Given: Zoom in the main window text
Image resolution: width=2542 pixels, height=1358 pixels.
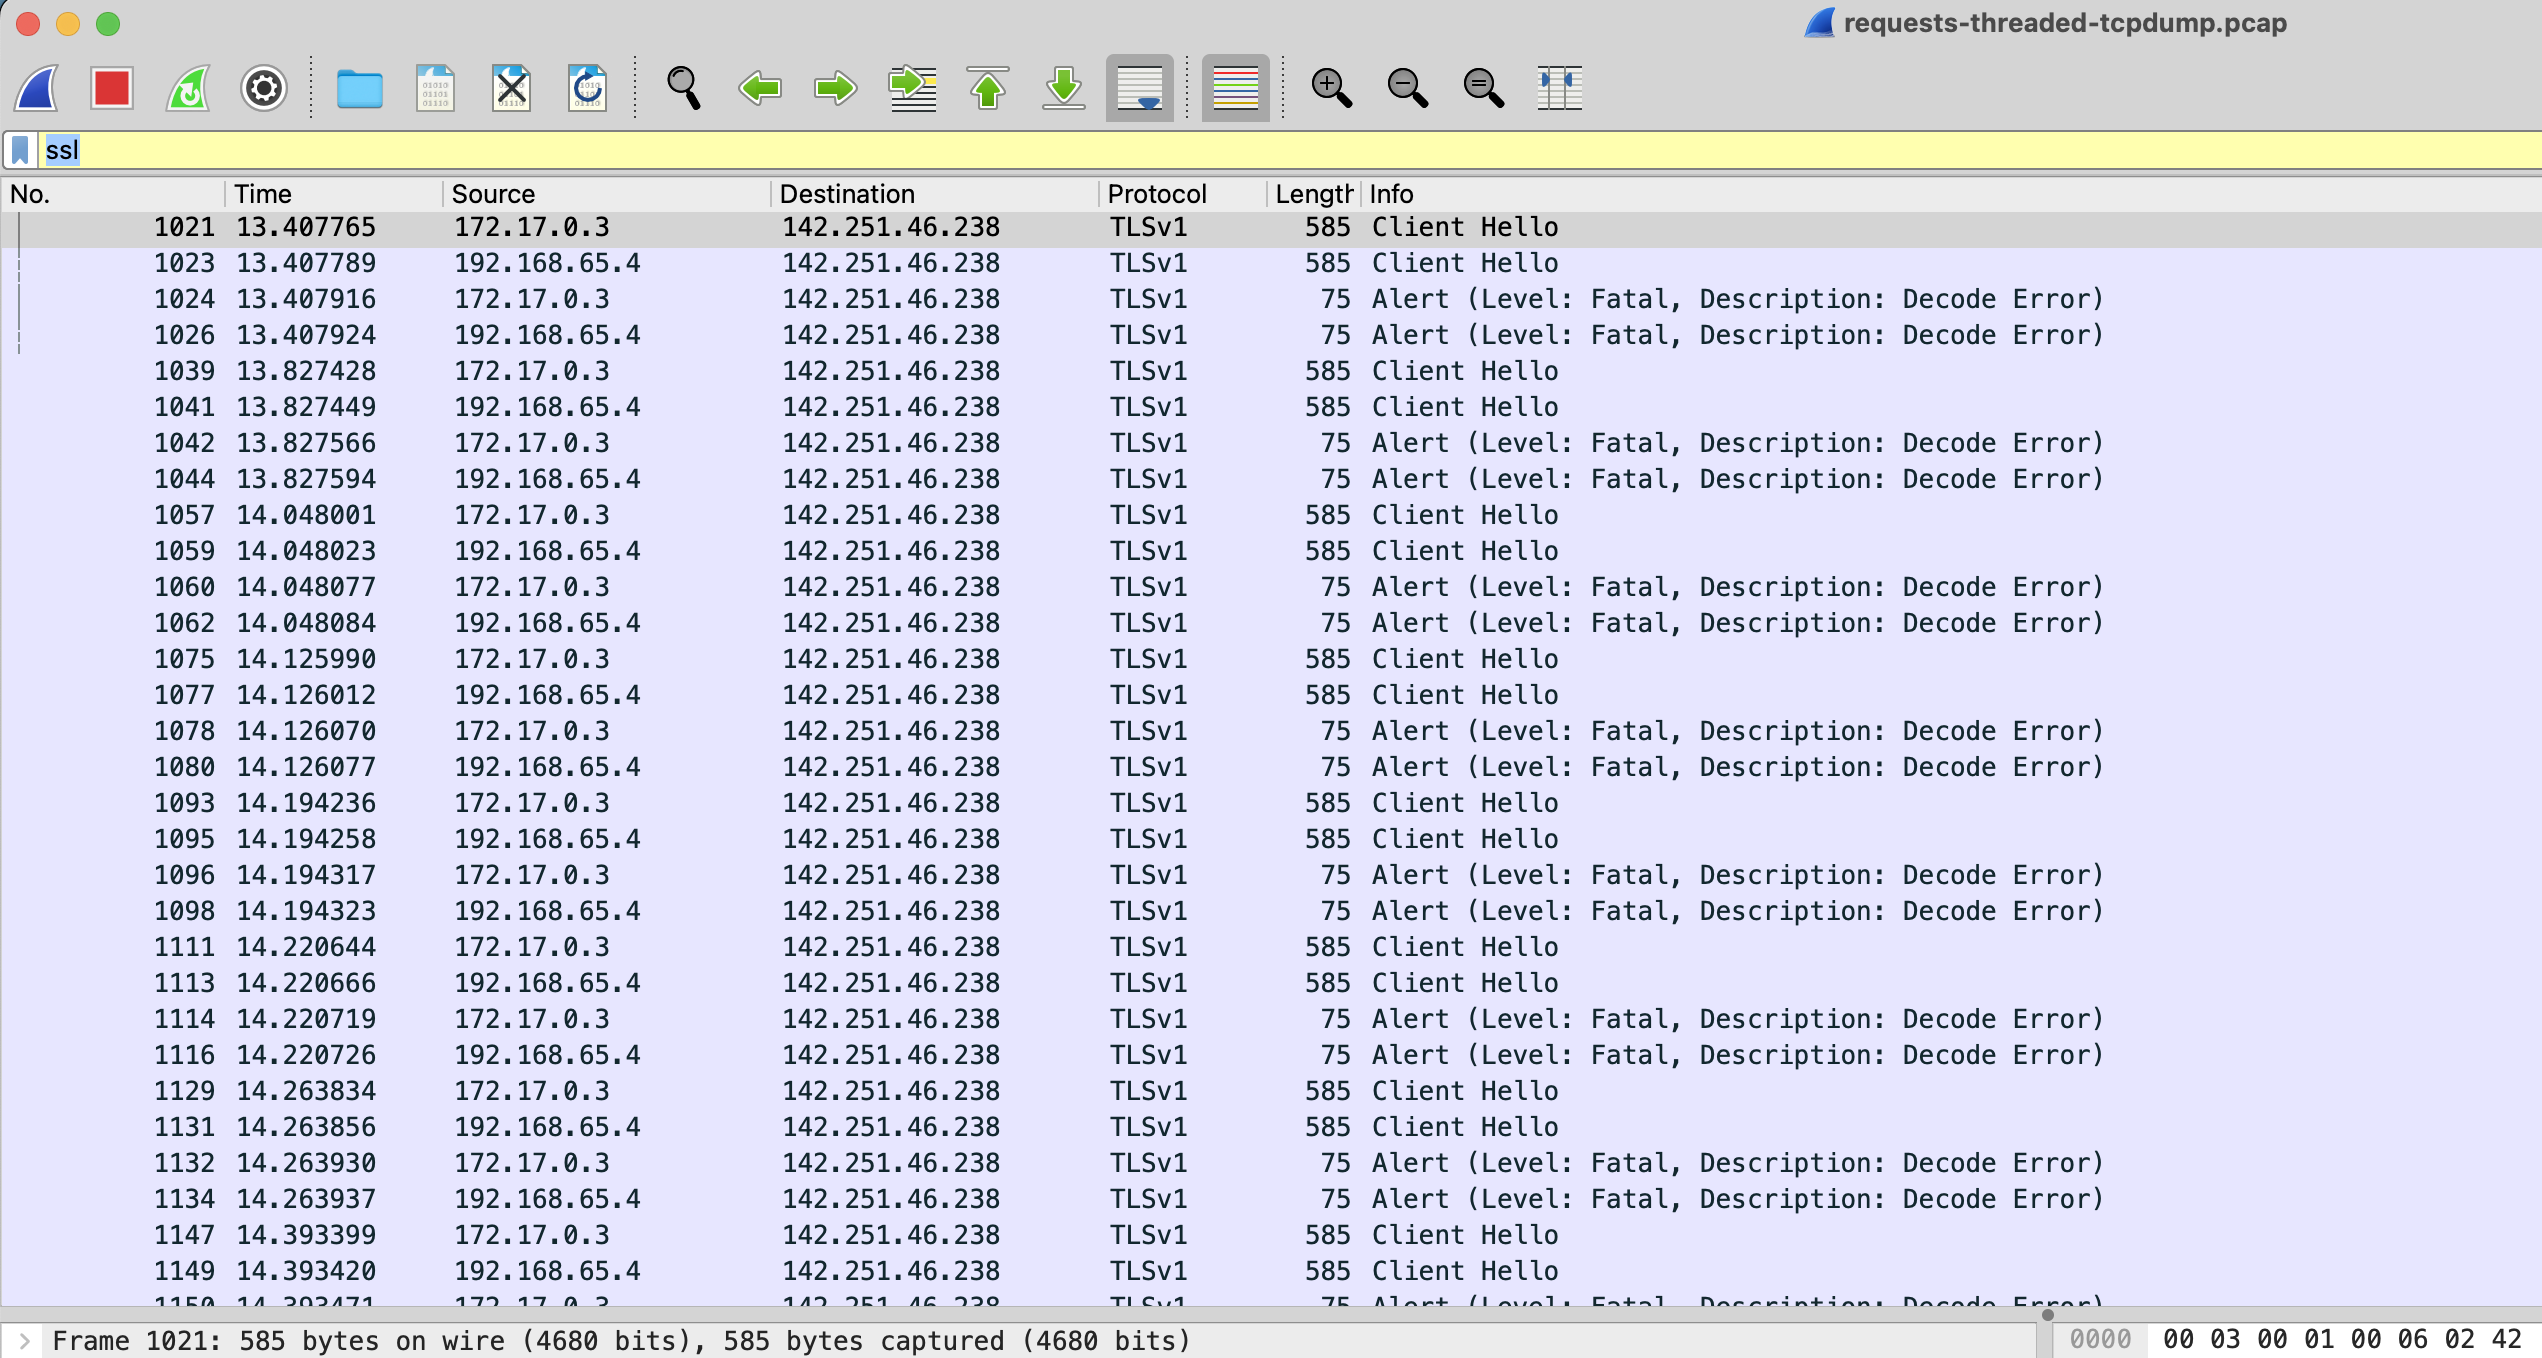Looking at the screenshot, I should click(1332, 88).
